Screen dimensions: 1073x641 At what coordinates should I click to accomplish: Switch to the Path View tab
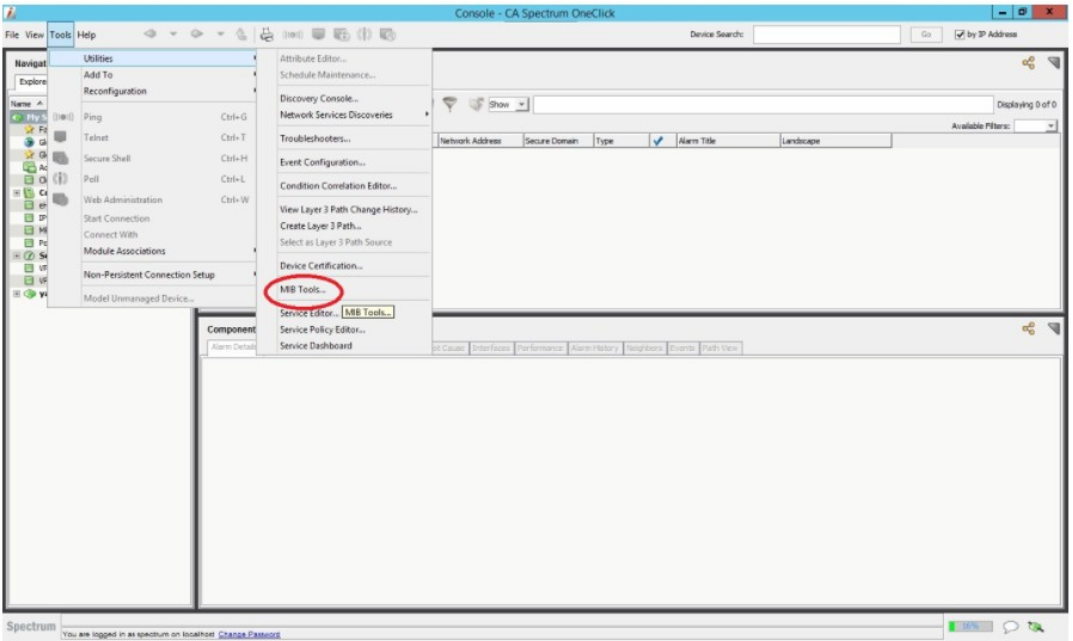point(720,348)
